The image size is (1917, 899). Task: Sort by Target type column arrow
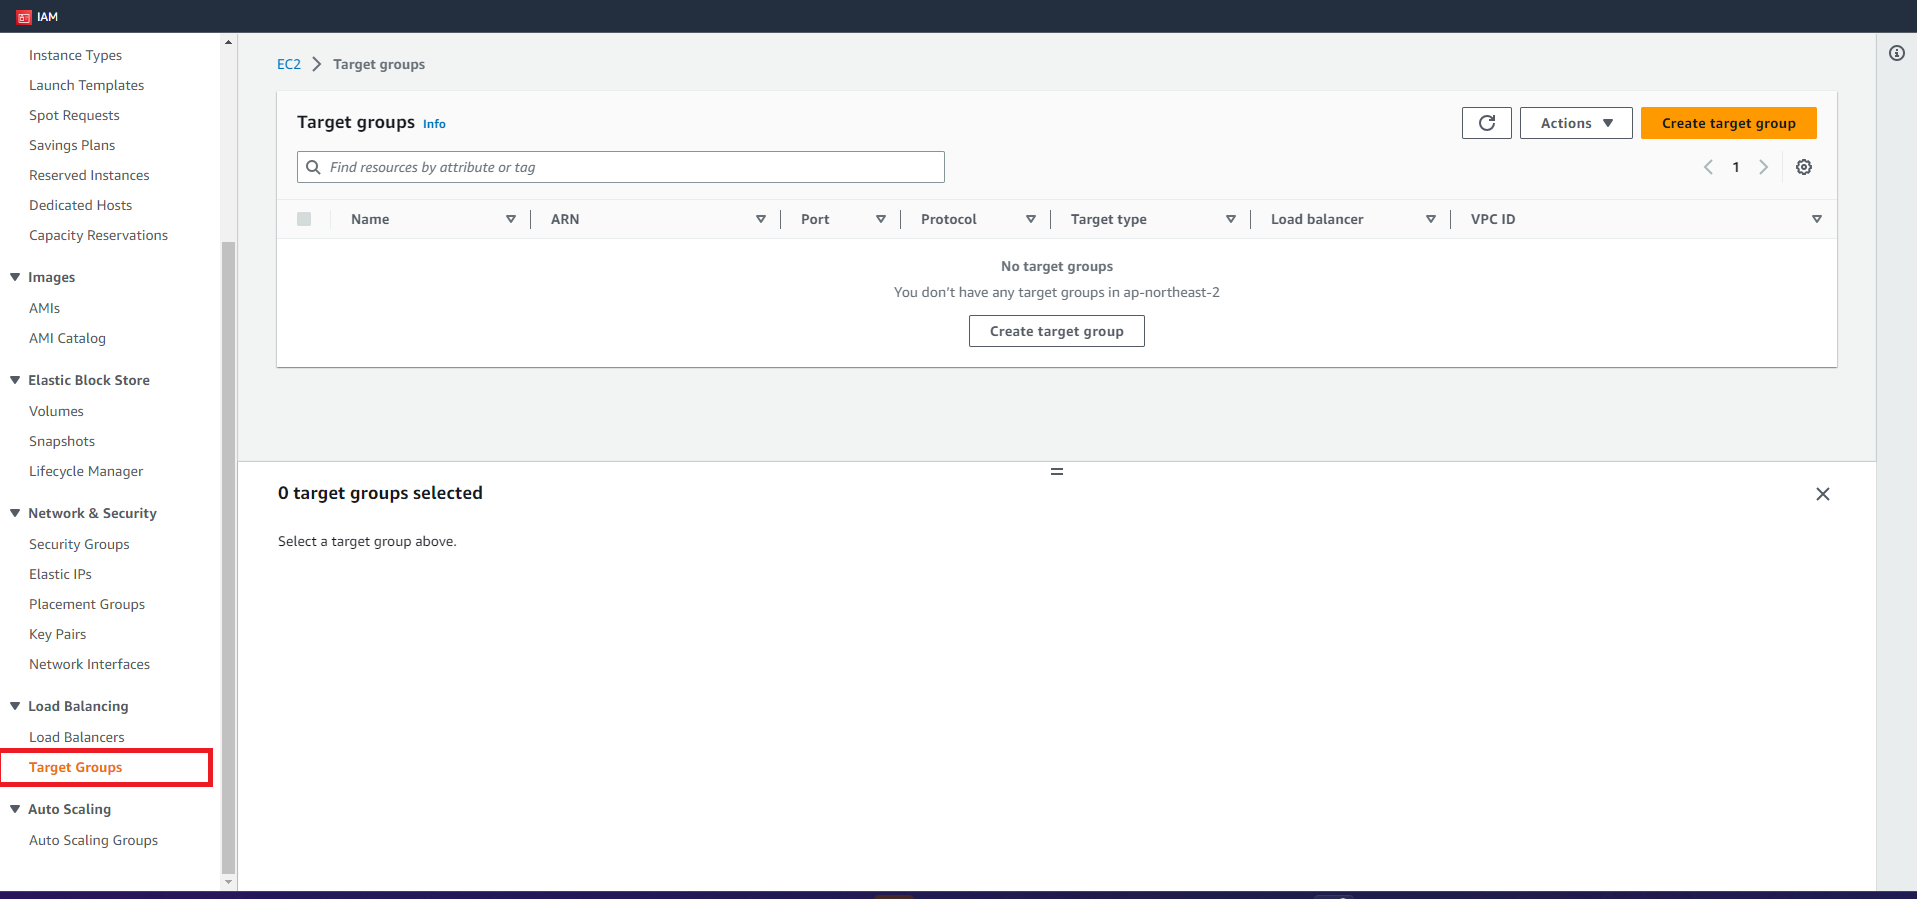point(1231,219)
